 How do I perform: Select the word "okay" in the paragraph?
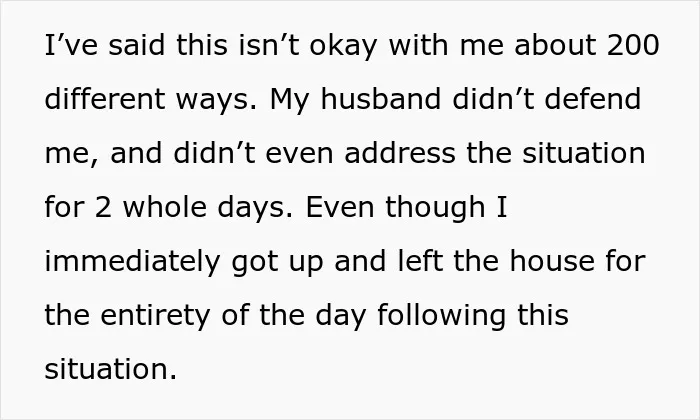pyautogui.click(x=343, y=47)
